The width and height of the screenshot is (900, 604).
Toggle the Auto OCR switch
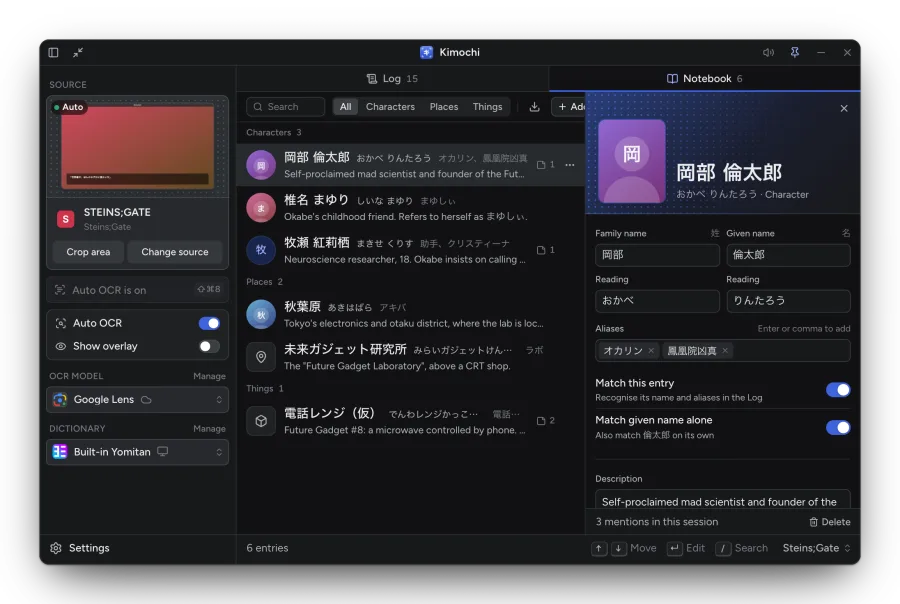click(x=209, y=323)
